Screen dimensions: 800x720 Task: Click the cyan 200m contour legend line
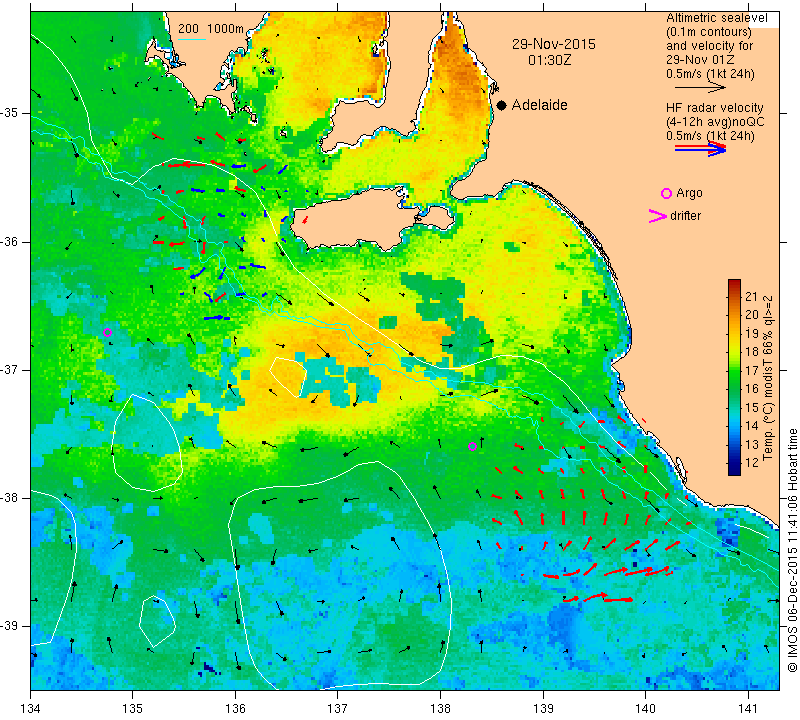pos(191,39)
